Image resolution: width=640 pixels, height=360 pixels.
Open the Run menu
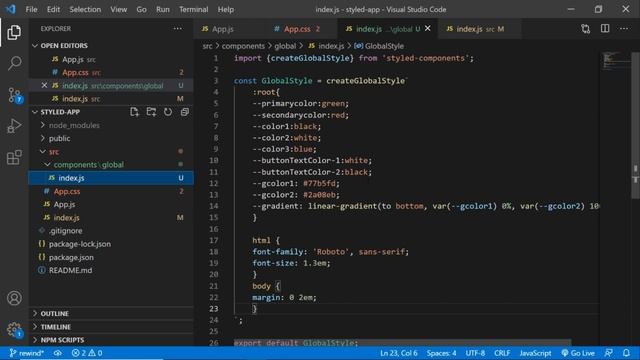(x=162, y=9)
